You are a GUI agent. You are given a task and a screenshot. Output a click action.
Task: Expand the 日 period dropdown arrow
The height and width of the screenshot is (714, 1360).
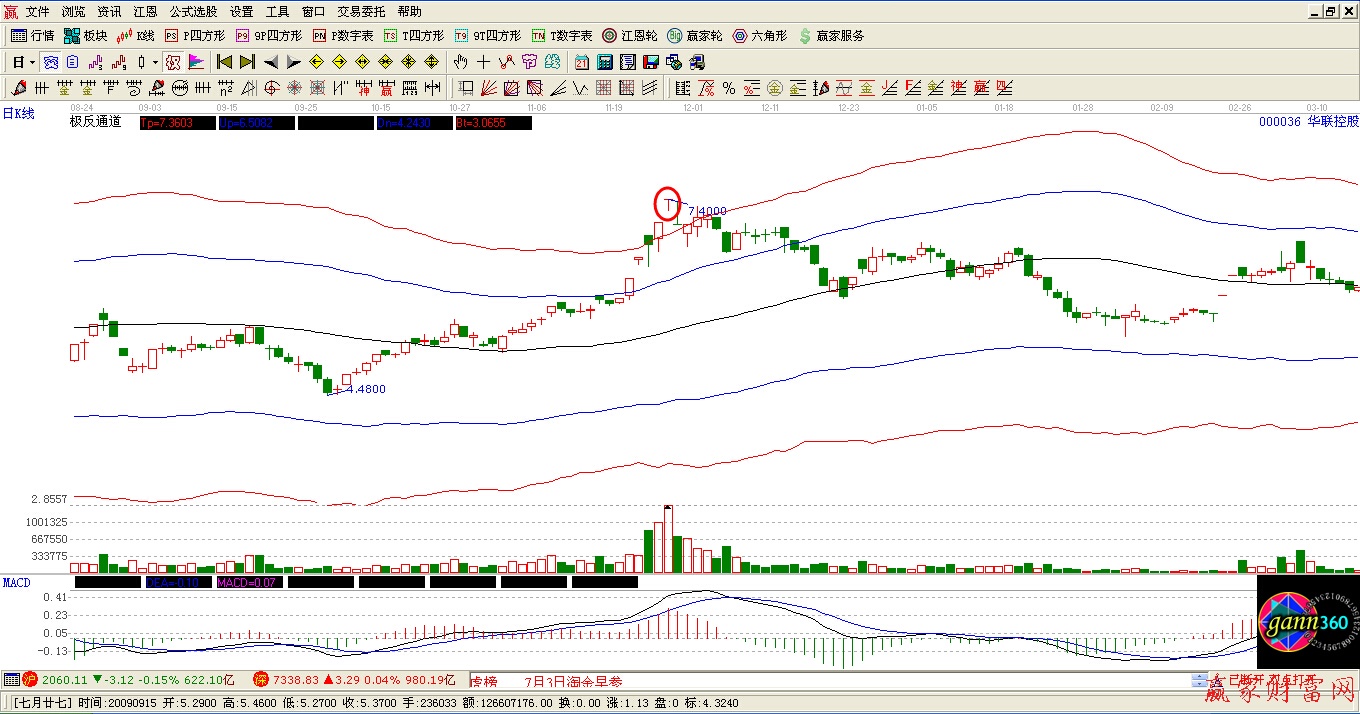coord(33,62)
